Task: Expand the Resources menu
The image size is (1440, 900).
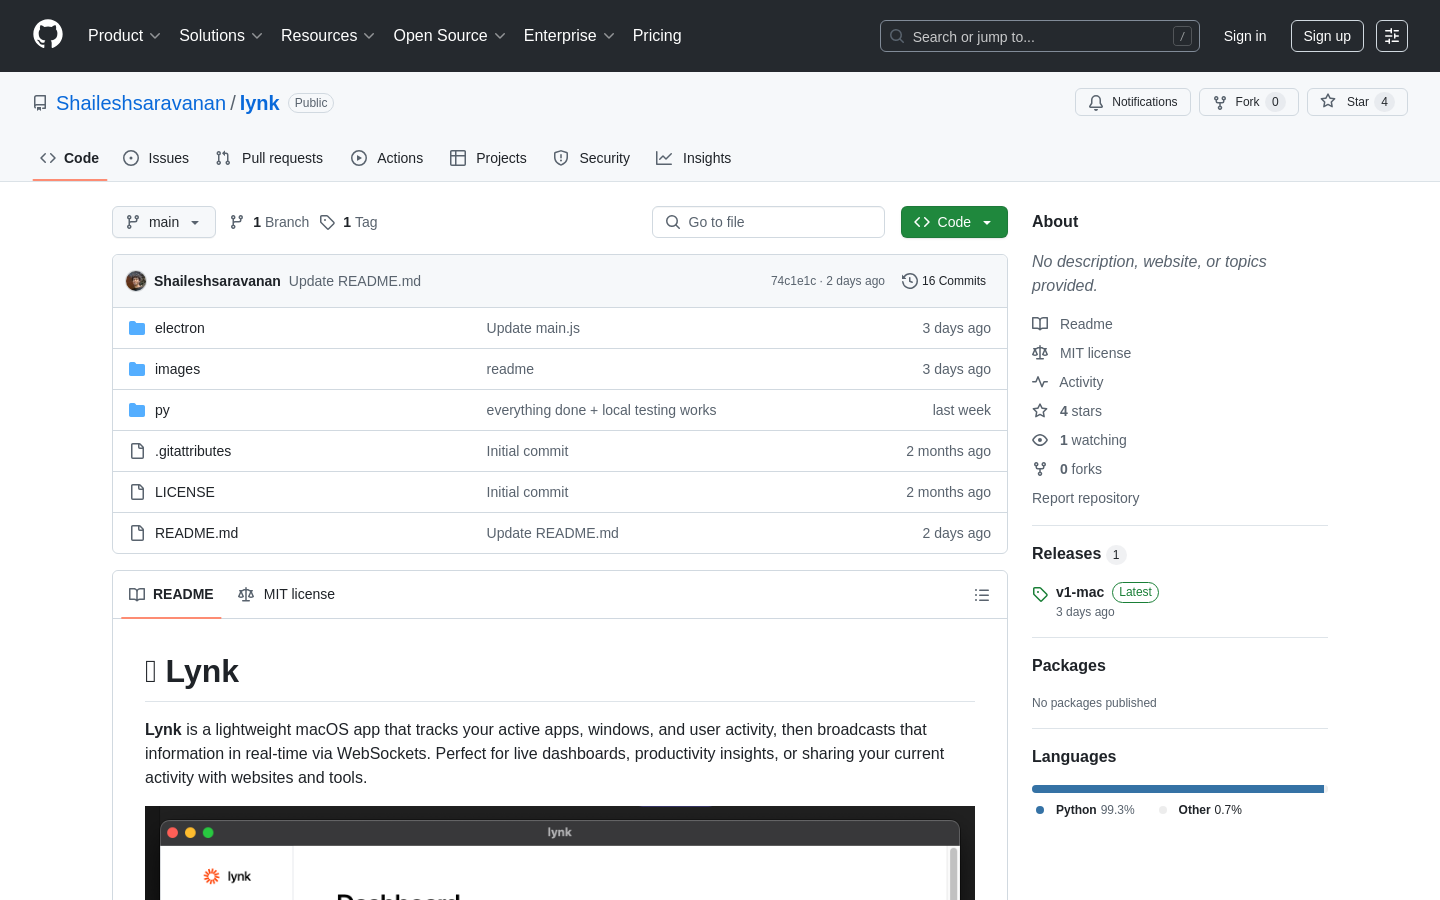Action: pos(327,35)
